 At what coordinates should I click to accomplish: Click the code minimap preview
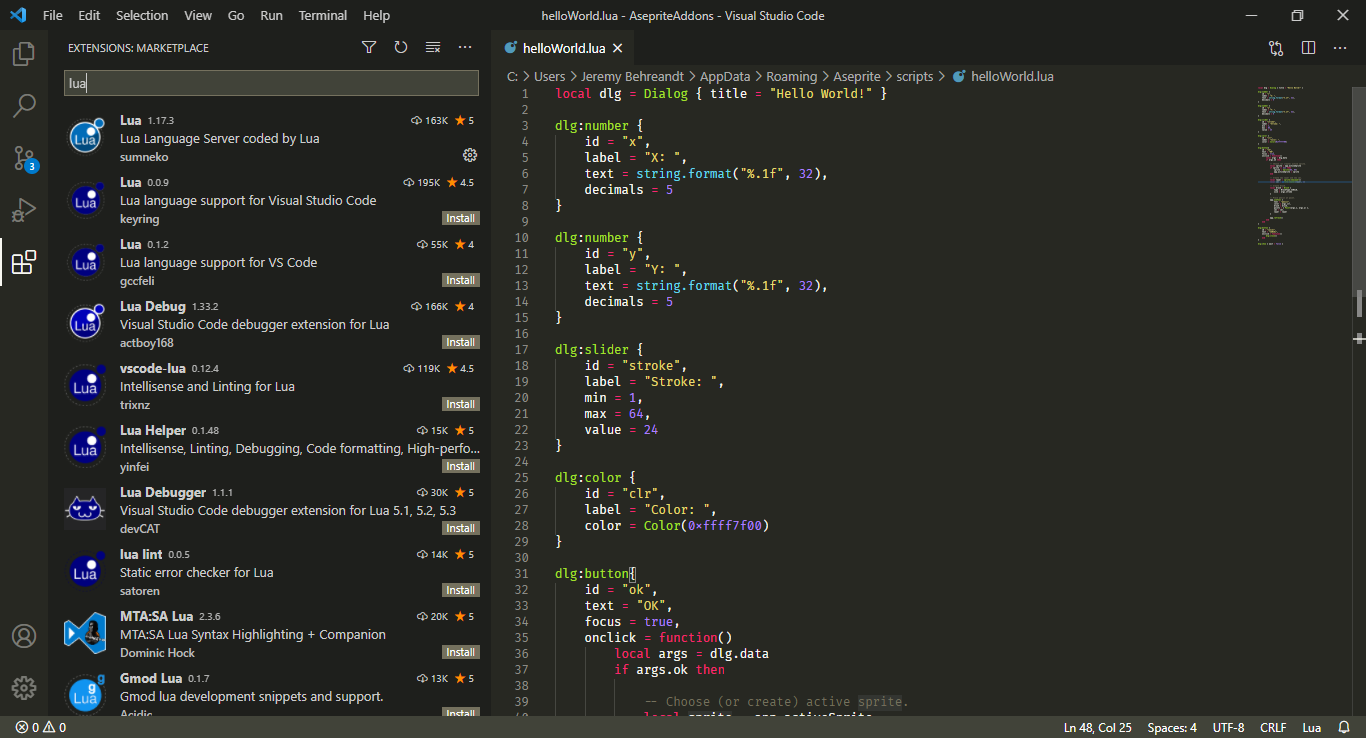pos(1304,165)
